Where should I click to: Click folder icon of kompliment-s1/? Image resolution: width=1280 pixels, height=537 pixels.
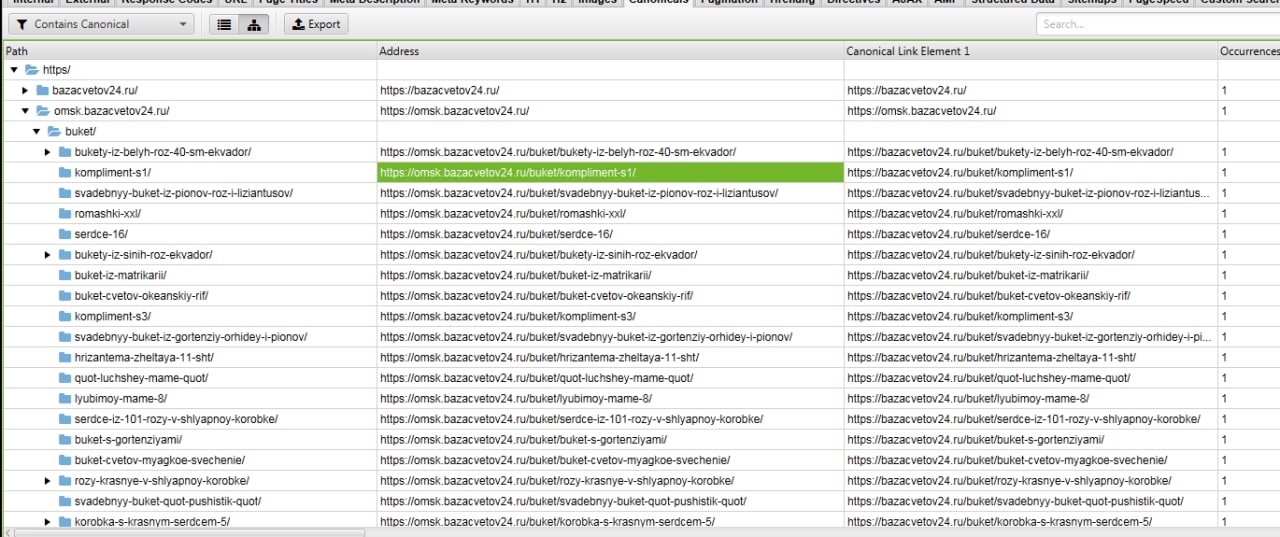point(65,172)
